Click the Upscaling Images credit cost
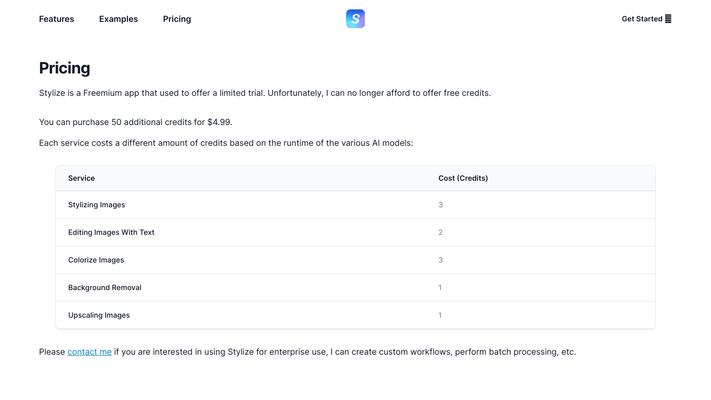711x400 pixels. [440, 315]
